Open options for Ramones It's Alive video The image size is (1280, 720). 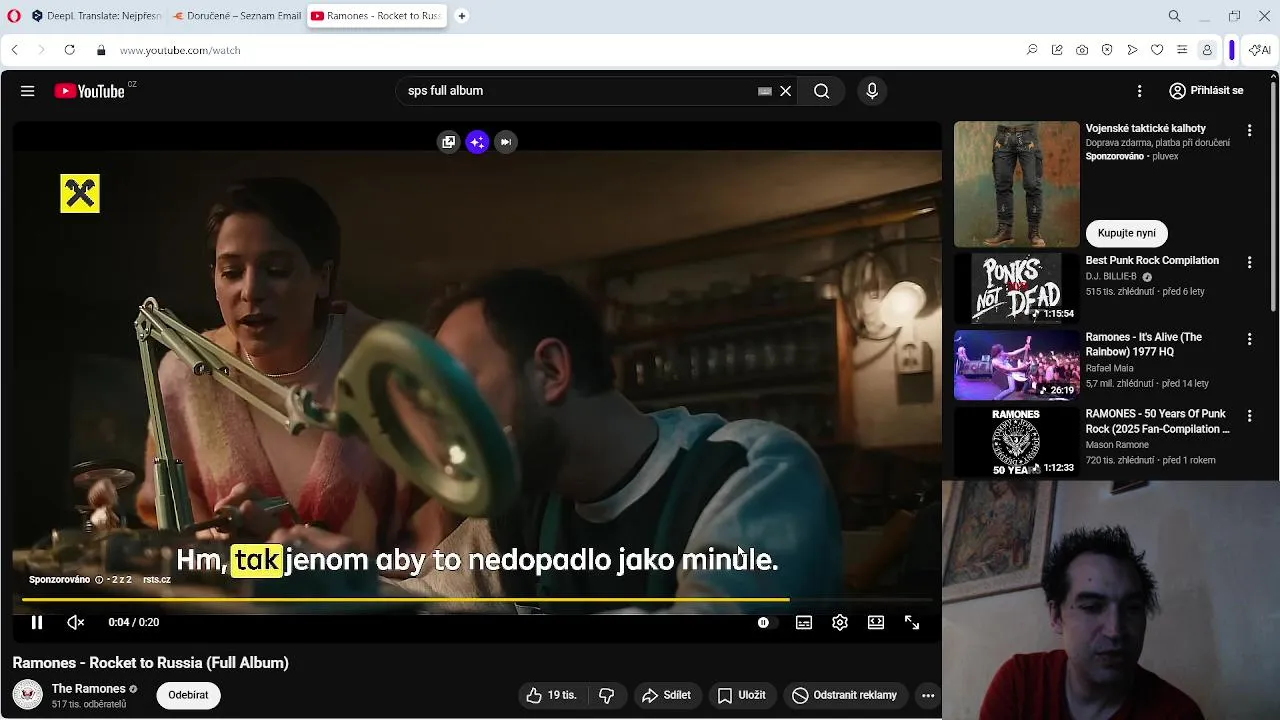[x=1249, y=339]
